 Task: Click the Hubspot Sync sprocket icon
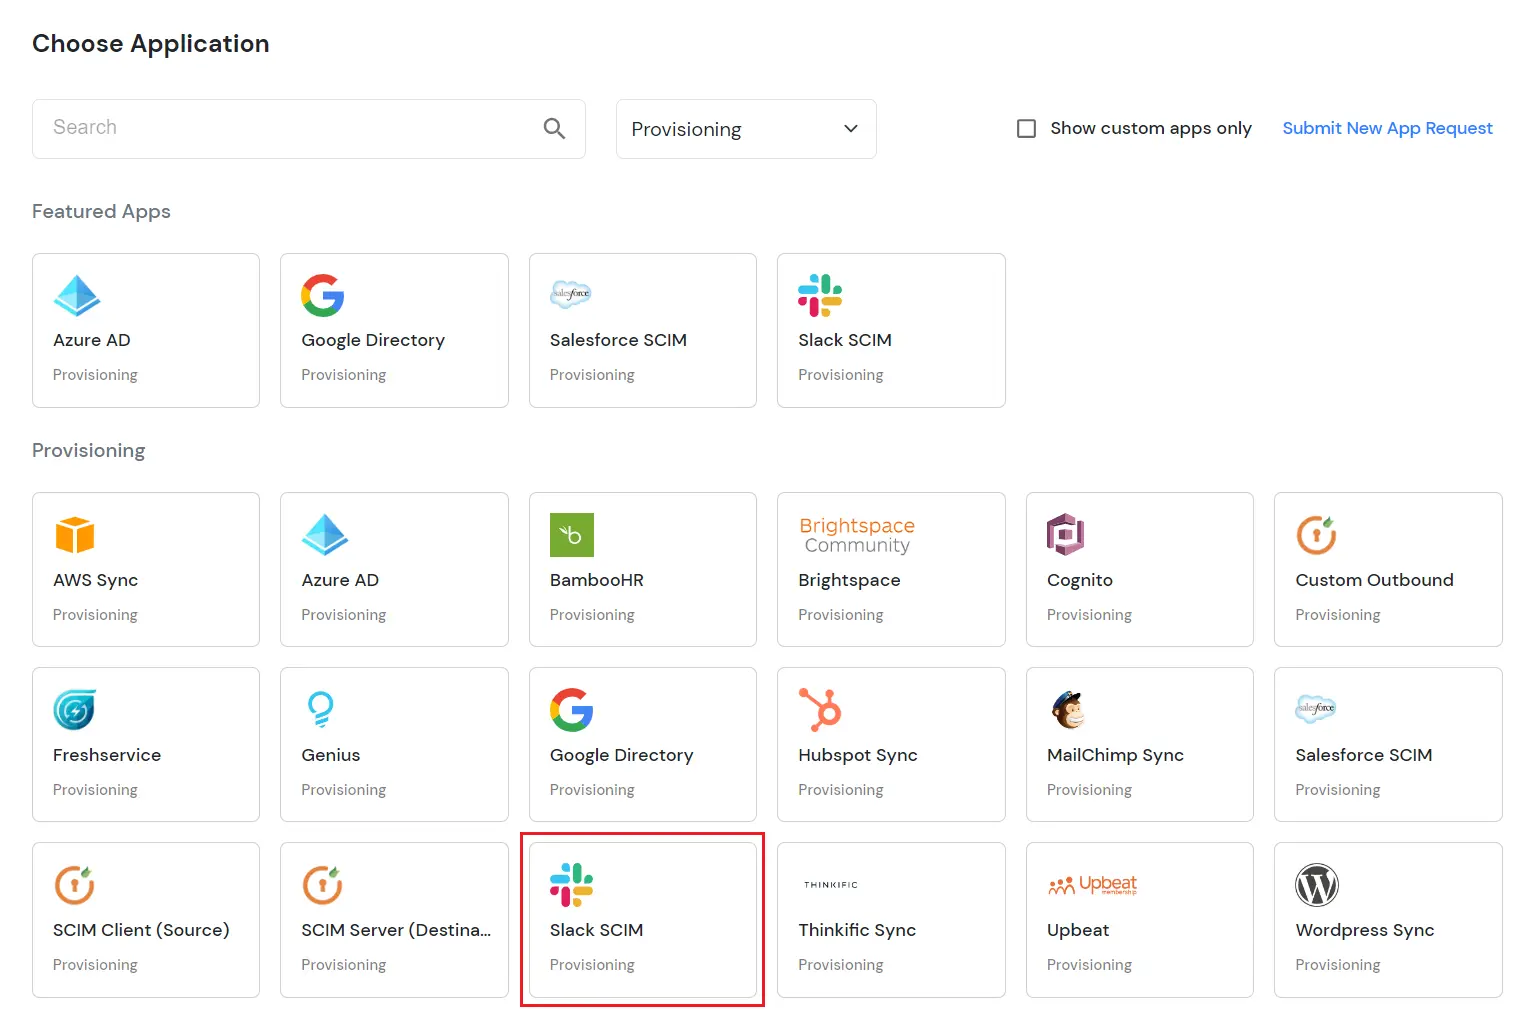tap(820, 710)
